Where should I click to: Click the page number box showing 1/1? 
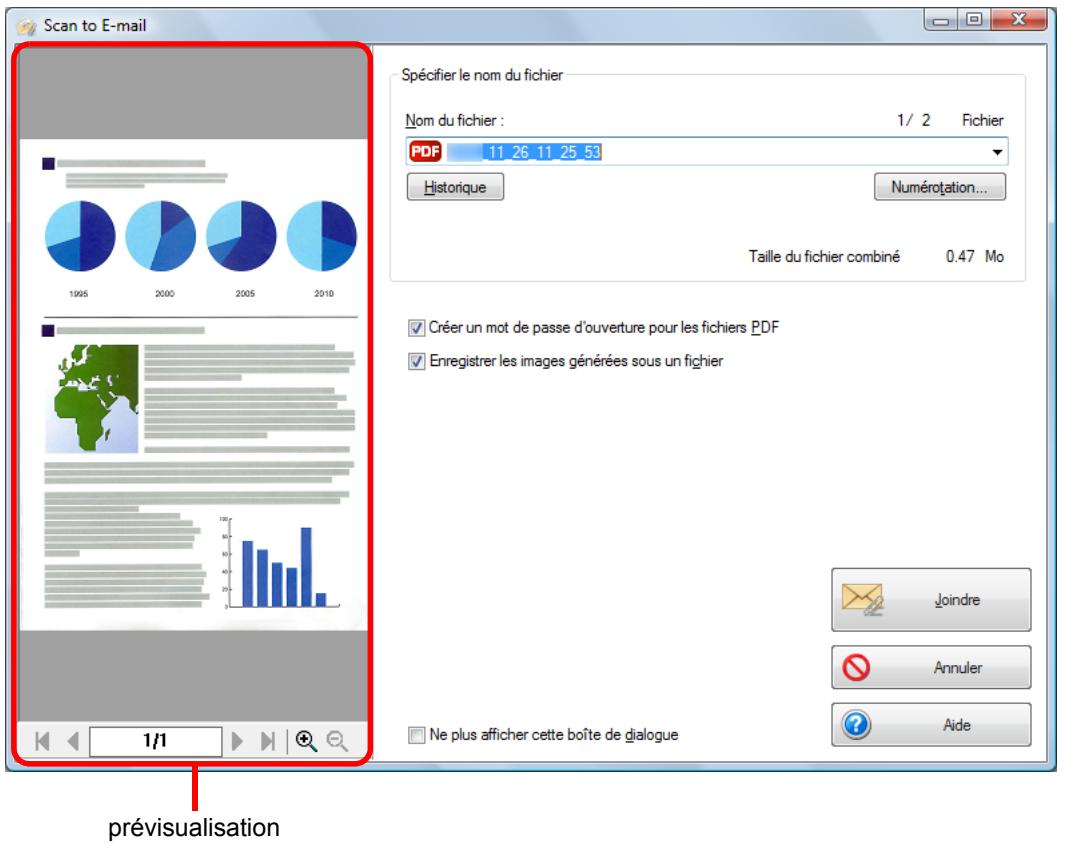coord(156,741)
